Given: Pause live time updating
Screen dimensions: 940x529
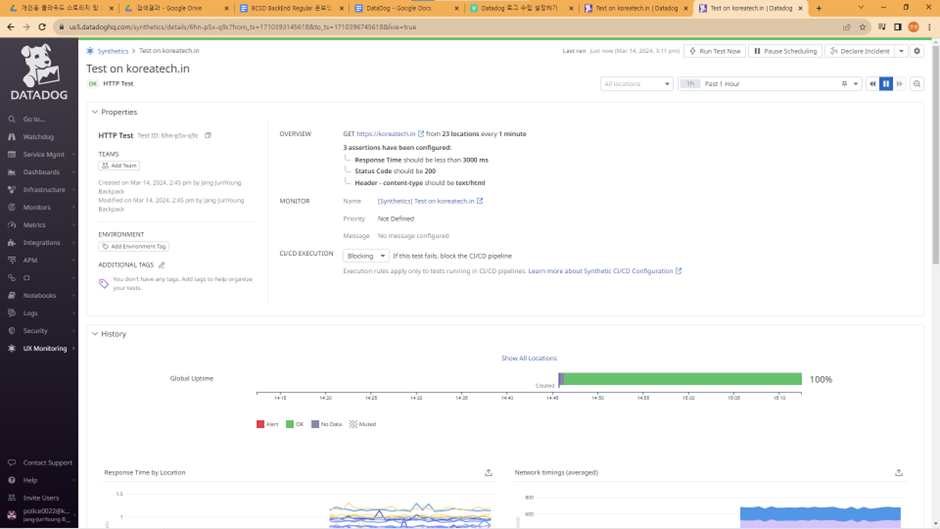Looking at the screenshot, I should [x=886, y=84].
